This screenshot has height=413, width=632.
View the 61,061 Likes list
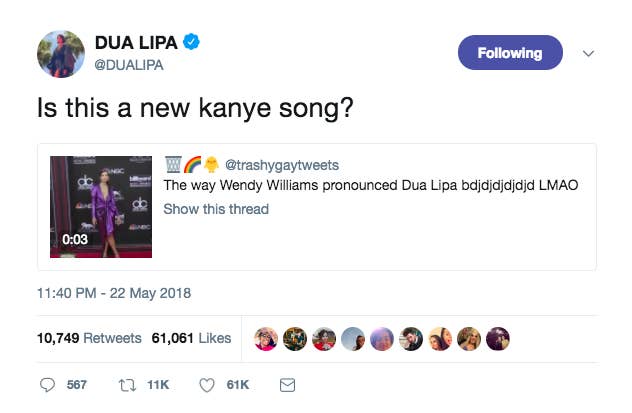click(x=191, y=338)
